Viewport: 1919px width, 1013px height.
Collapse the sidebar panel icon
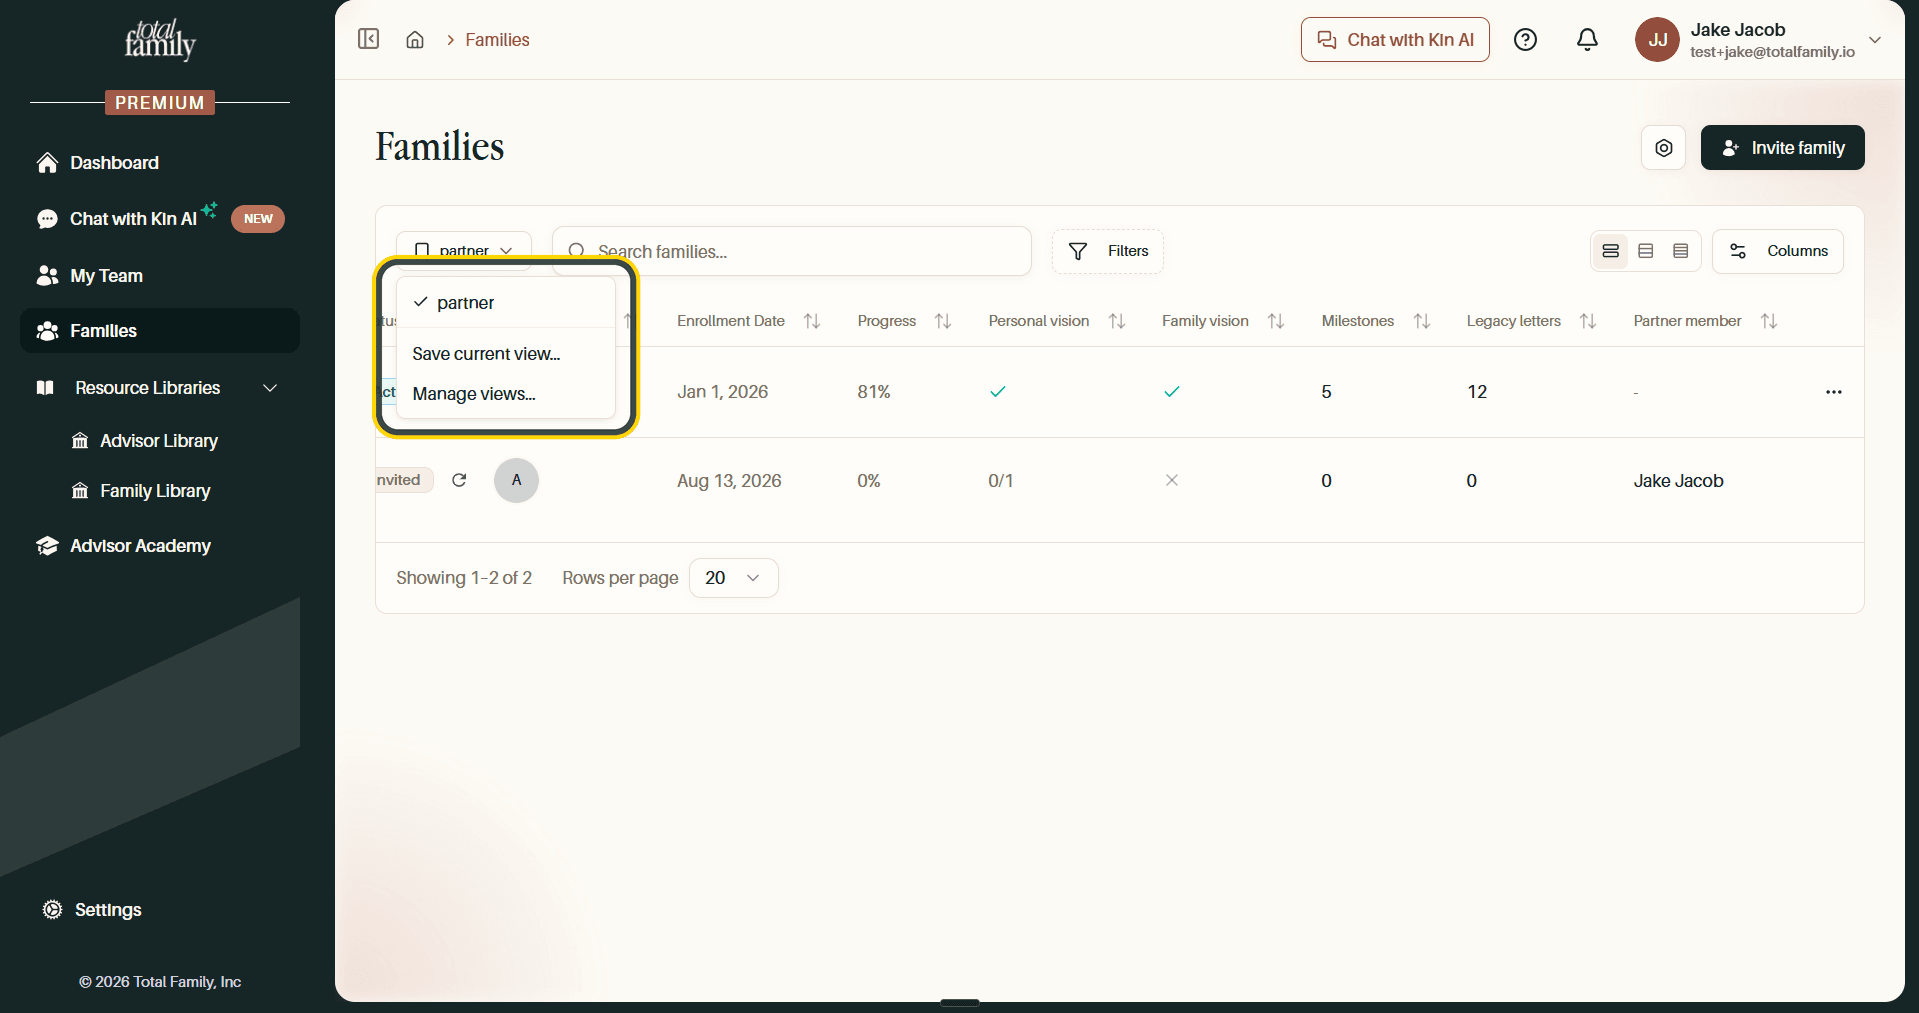[368, 39]
